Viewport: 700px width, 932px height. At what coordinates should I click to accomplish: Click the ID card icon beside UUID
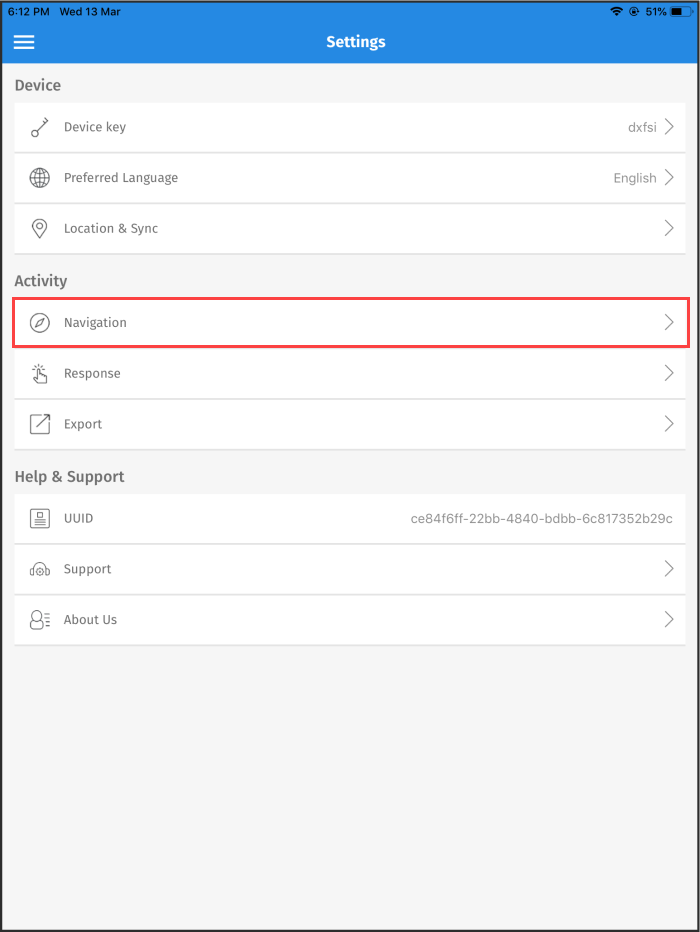click(x=39, y=518)
